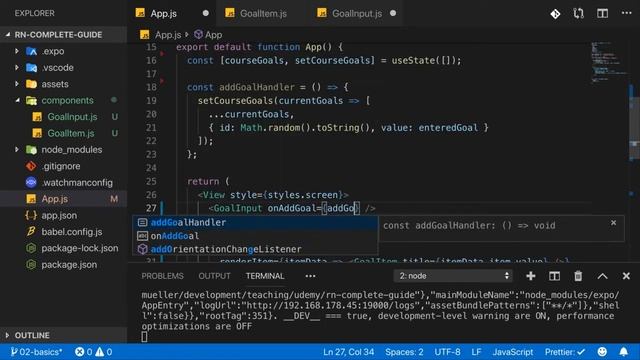The image size is (640, 360).
Task: Kill terminal using trash icon
Action: [x=578, y=276]
